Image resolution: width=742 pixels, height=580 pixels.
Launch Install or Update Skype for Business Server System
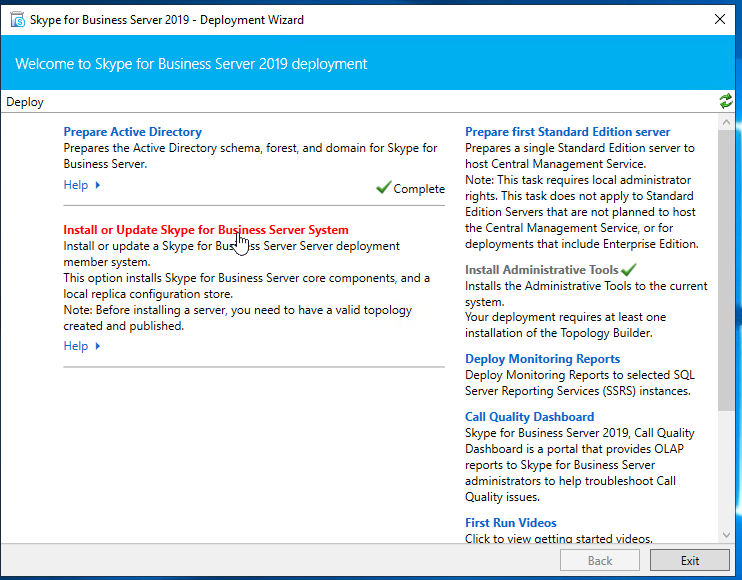205,230
